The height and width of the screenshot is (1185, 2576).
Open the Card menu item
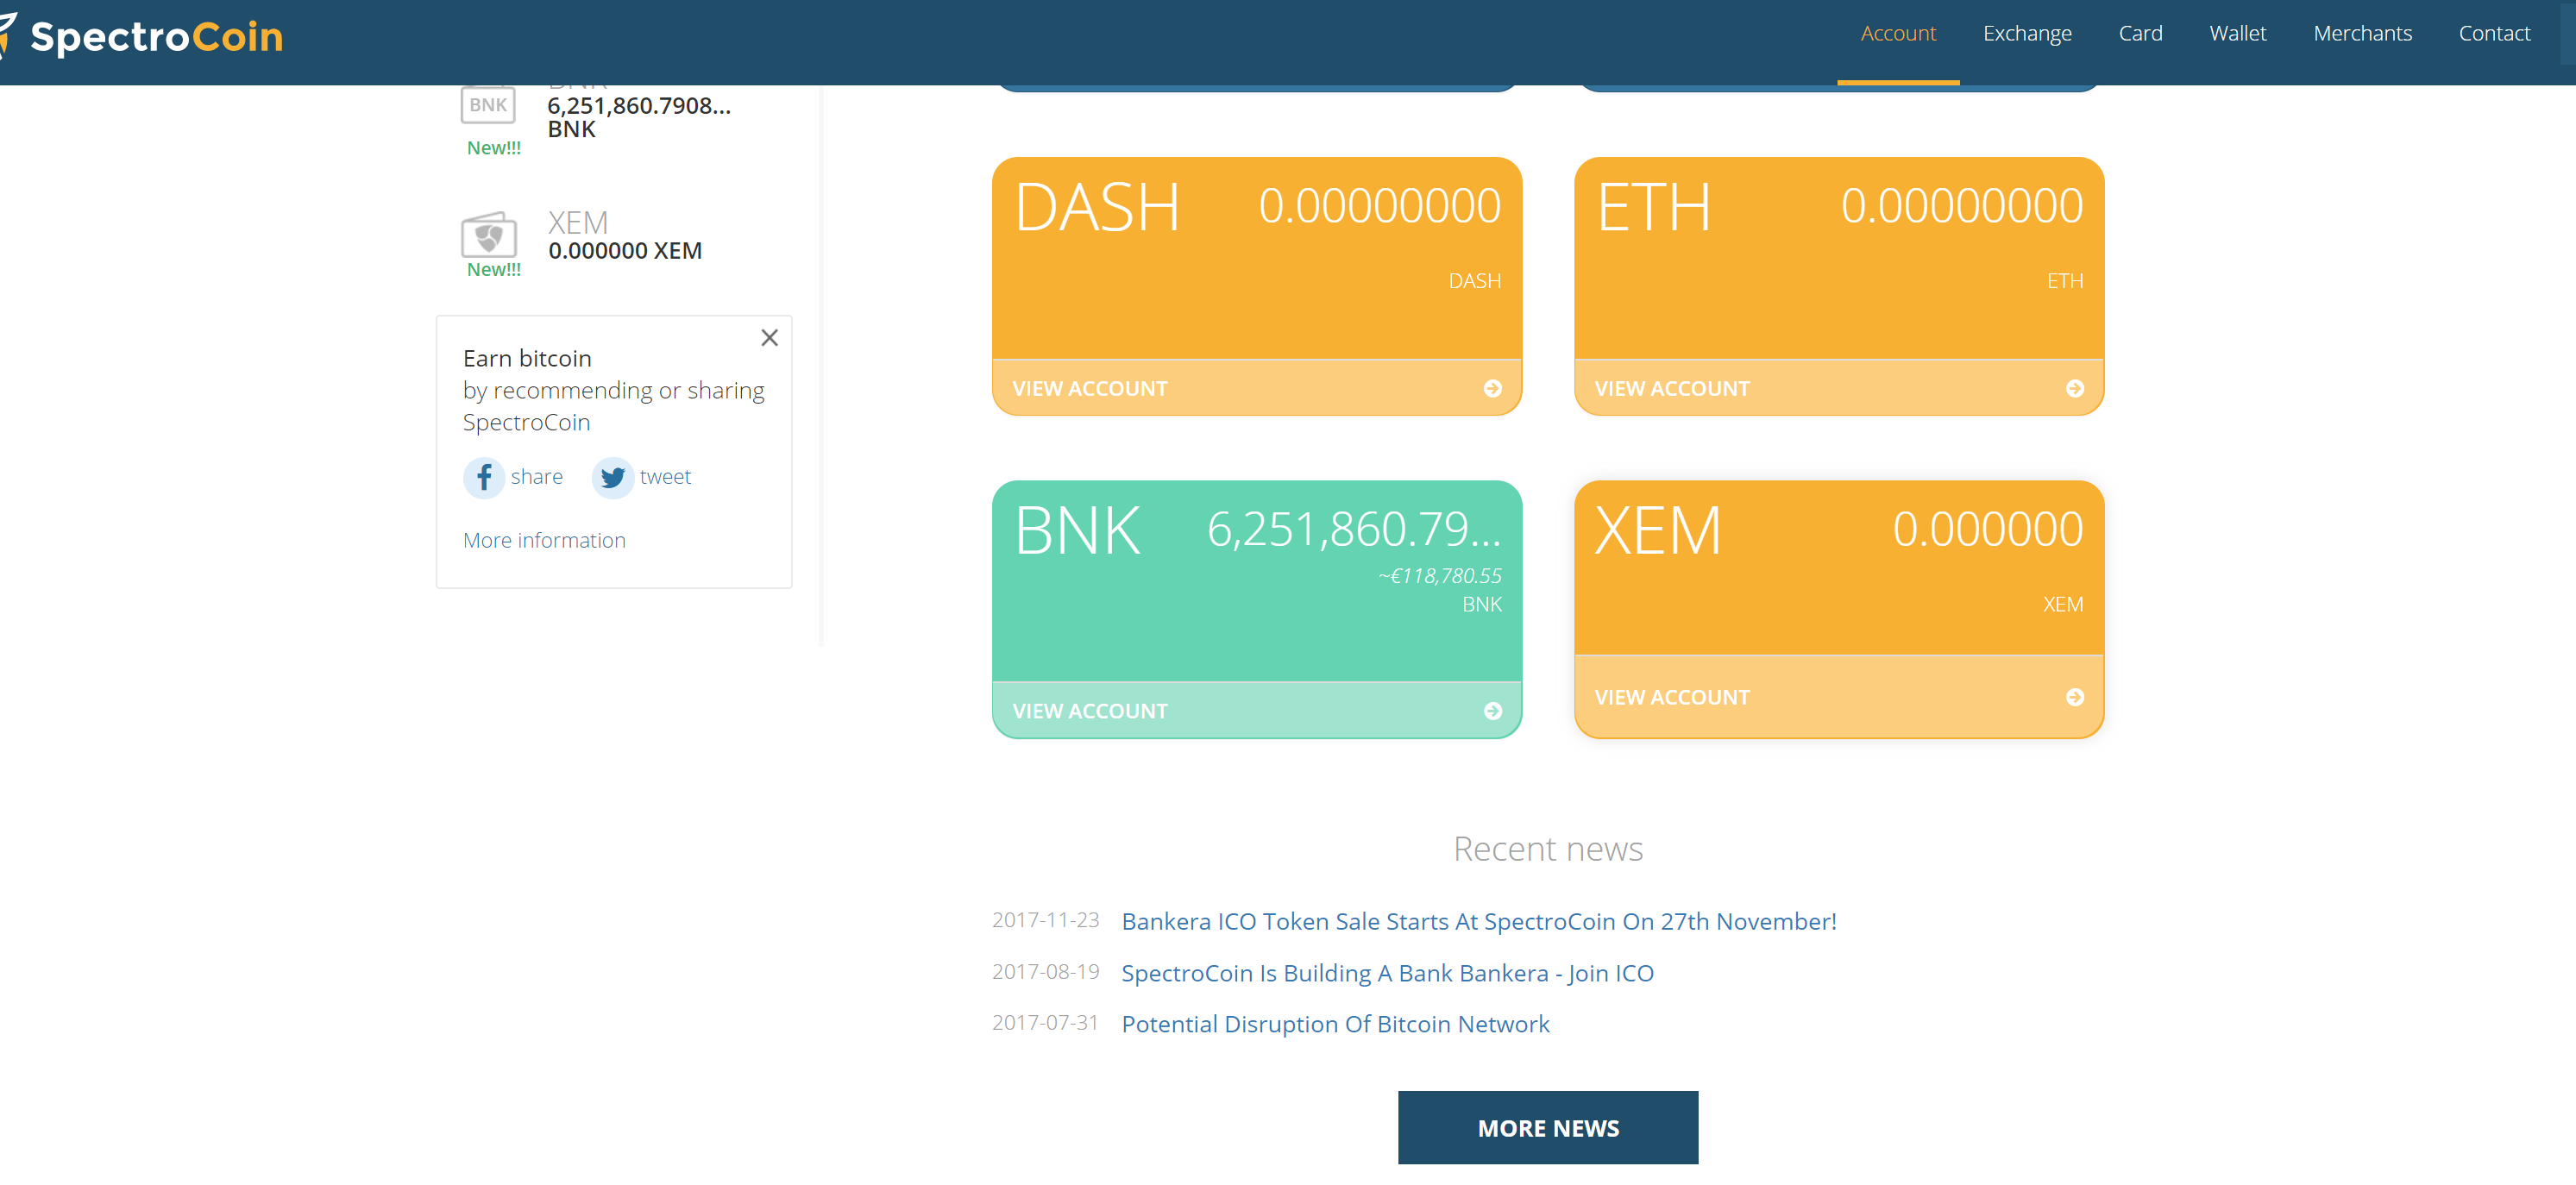[x=2140, y=34]
